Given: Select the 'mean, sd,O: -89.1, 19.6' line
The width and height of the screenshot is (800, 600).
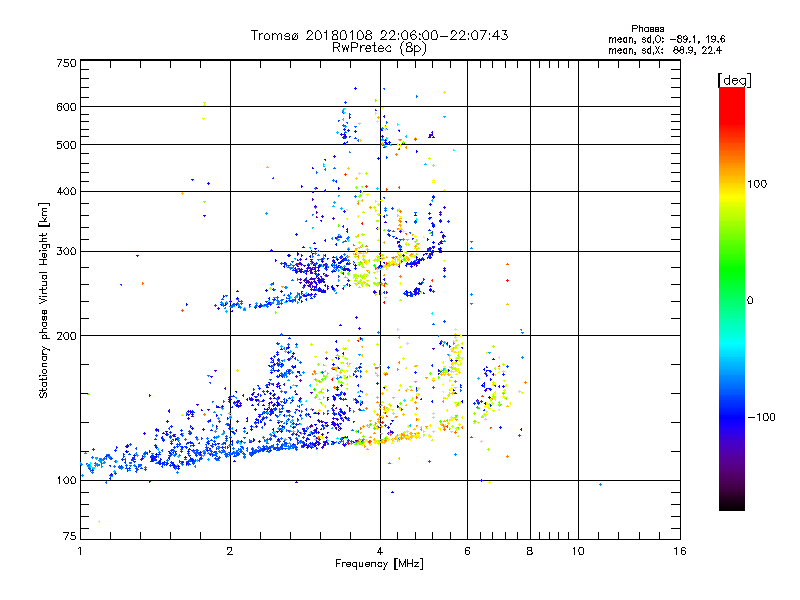Looking at the screenshot, I should point(666,39).
